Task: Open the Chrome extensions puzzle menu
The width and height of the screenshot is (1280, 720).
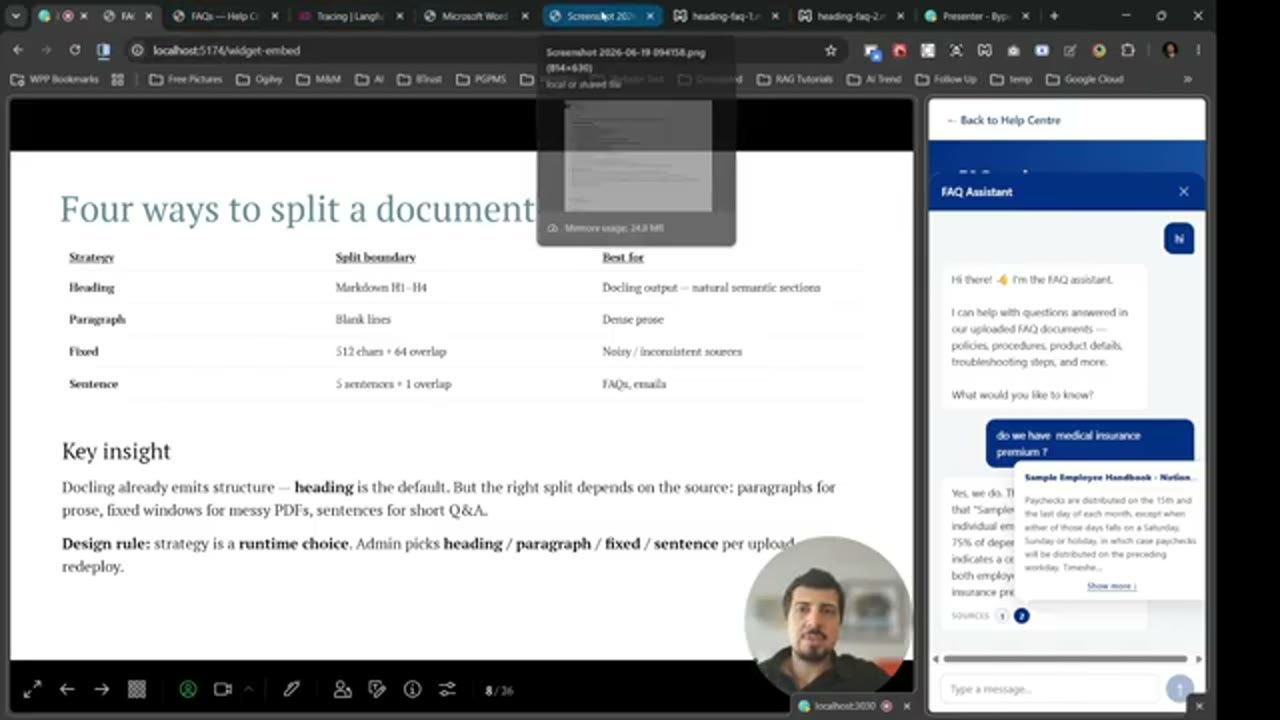Action: click(x=1128, y=50)
